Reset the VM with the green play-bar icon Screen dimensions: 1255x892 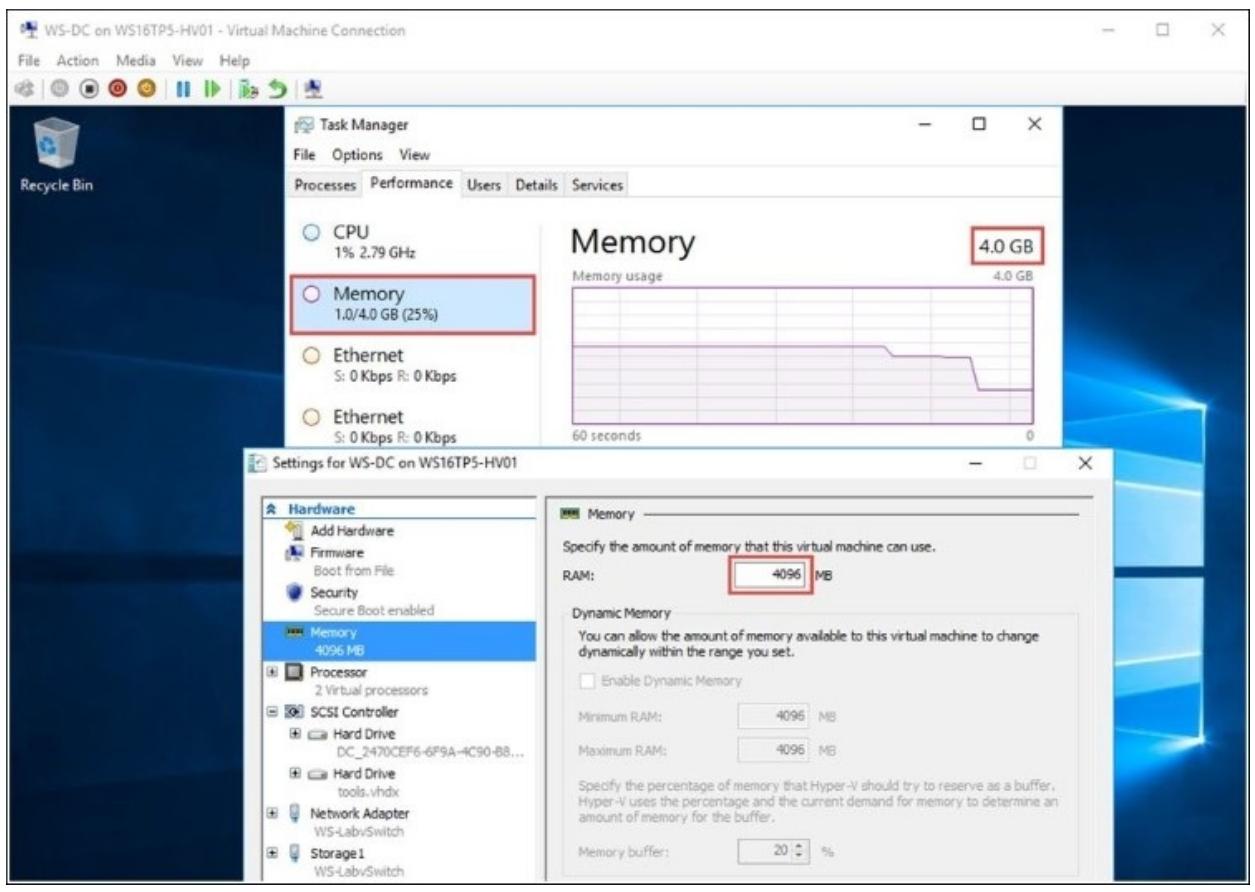[211, 87]
